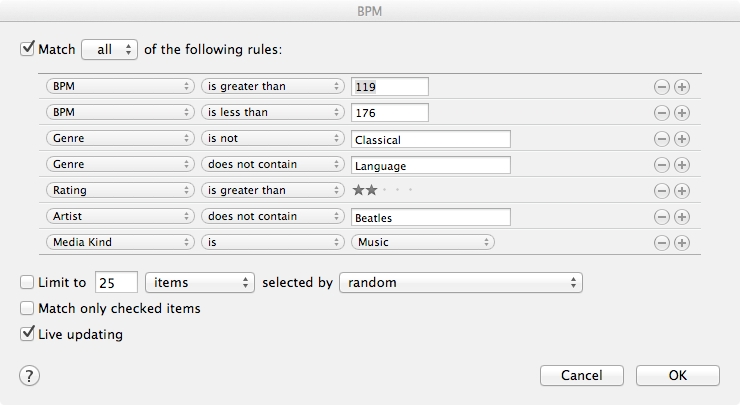
Task: Toggle the Match rules checkbox
Action: pyautogui.click(x=27, y=48)
